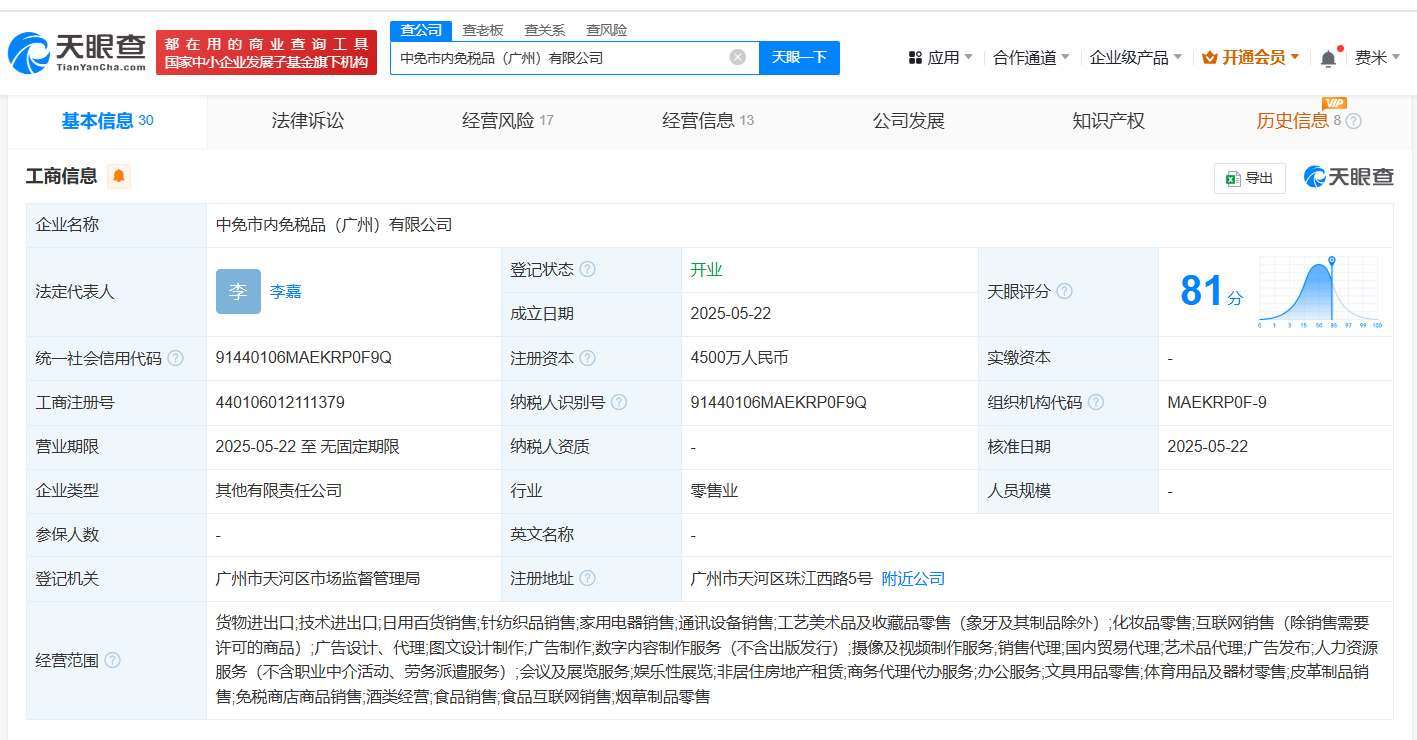This screenshot has height=740, width=1417.
Task: Open the 附近公司 link
Action: (x=913, y=579)
